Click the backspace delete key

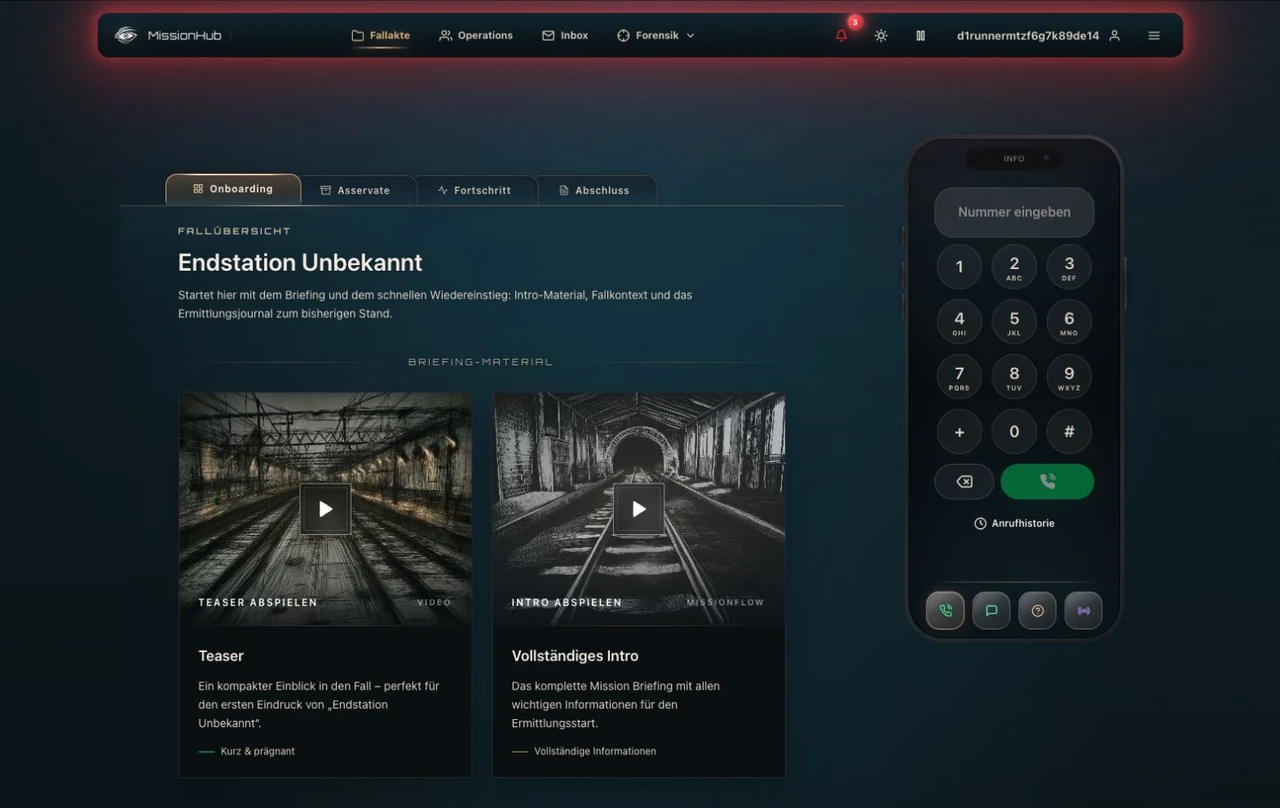tap(964, 481)
